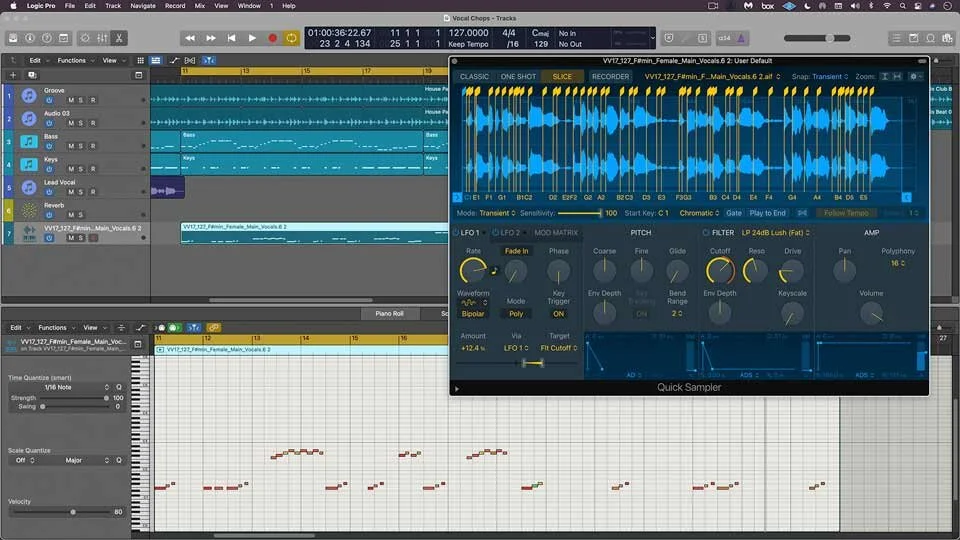Image resolution: width=960 pixels, height=540 pixels.
Task: Open the Chromatic mapping dropdown
Action: coord(699,213)
